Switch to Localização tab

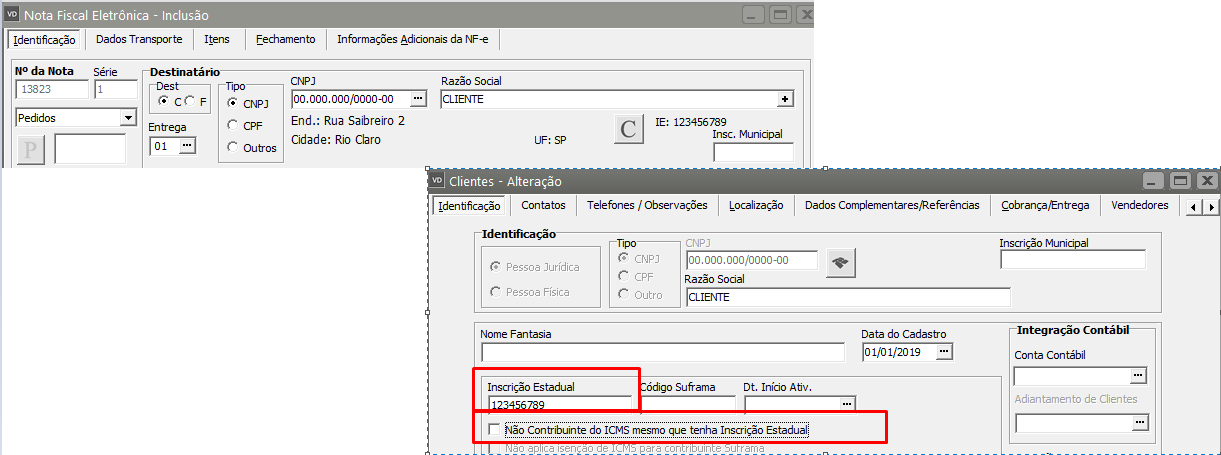756,205
